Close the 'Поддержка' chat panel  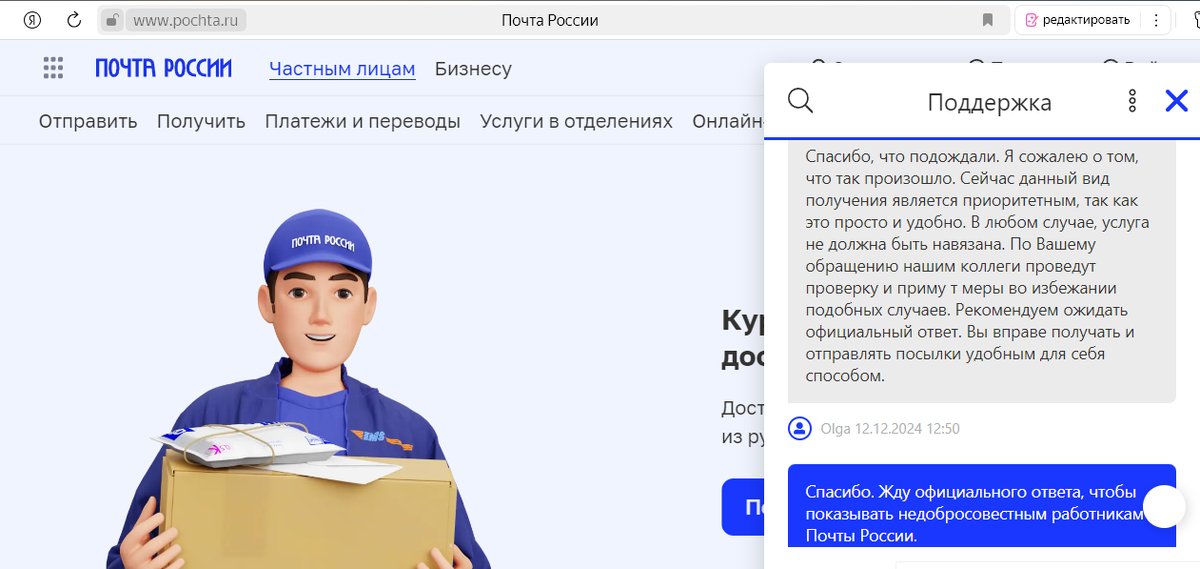(1177, 100)
